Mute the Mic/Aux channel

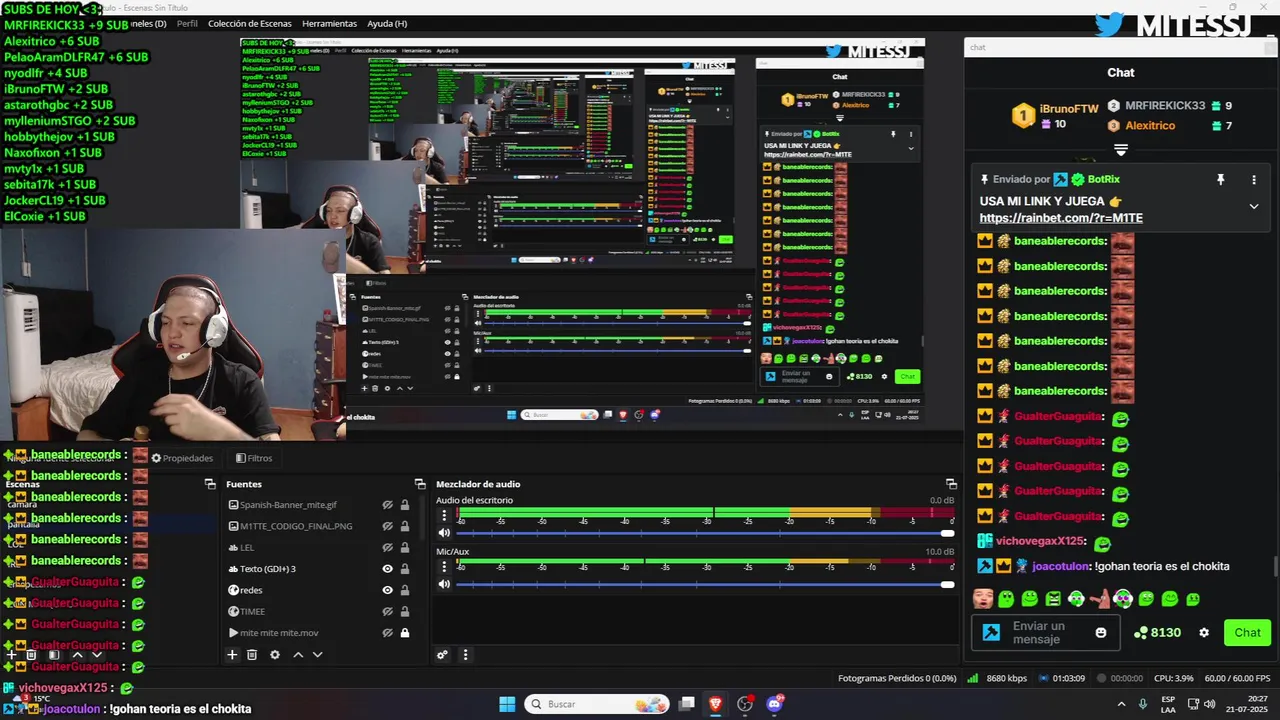click(444, 584)
